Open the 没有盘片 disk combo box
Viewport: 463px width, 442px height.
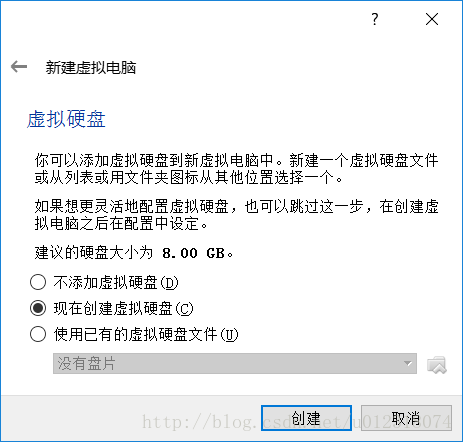click(235, 363)
